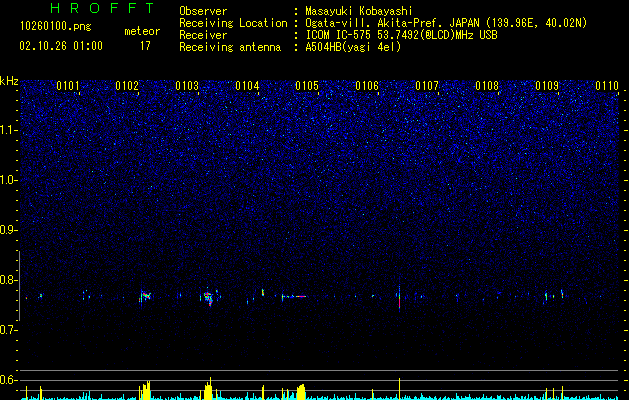The height and width of the screenshot is (400, 629).
Task: Click the ICOM IC-575 receiver details
Action: click(401, 35)
